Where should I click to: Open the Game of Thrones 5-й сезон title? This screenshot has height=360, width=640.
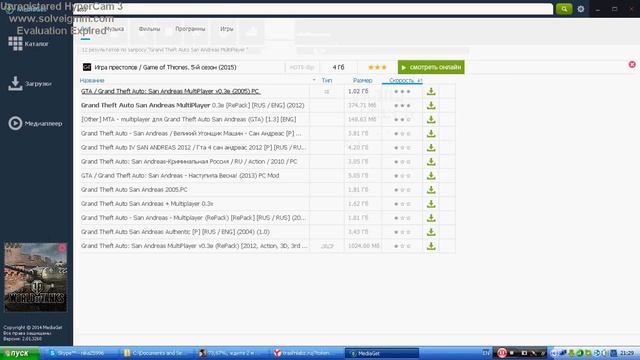pos(165,67)
